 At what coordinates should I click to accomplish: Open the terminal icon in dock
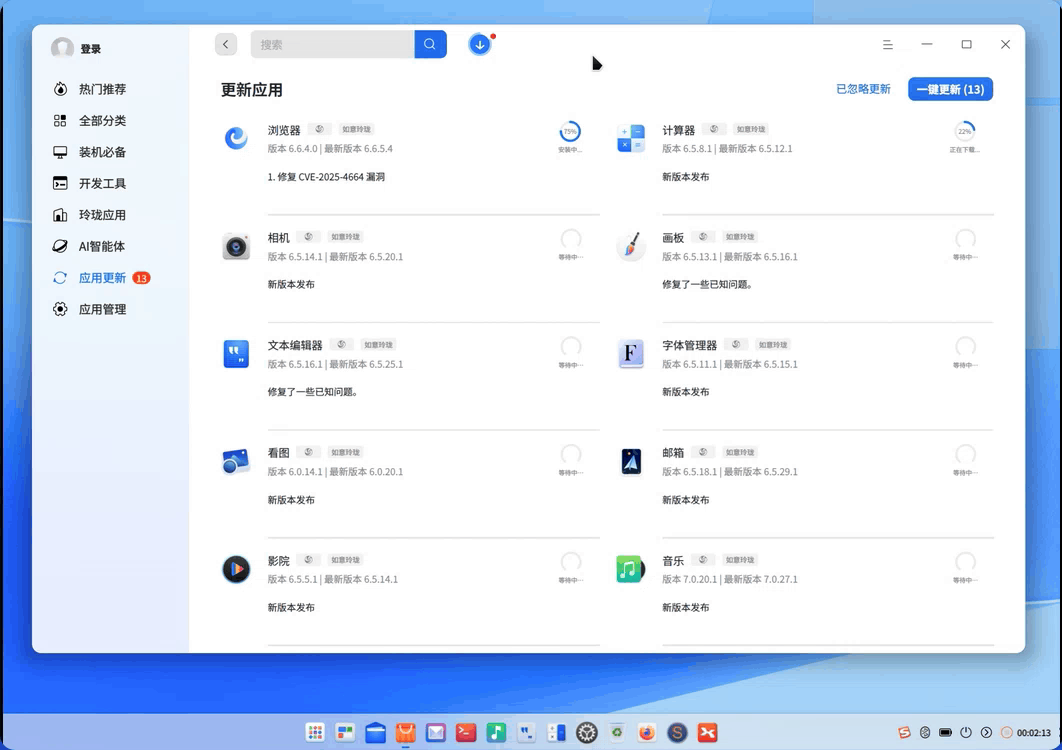coord(465,732)
